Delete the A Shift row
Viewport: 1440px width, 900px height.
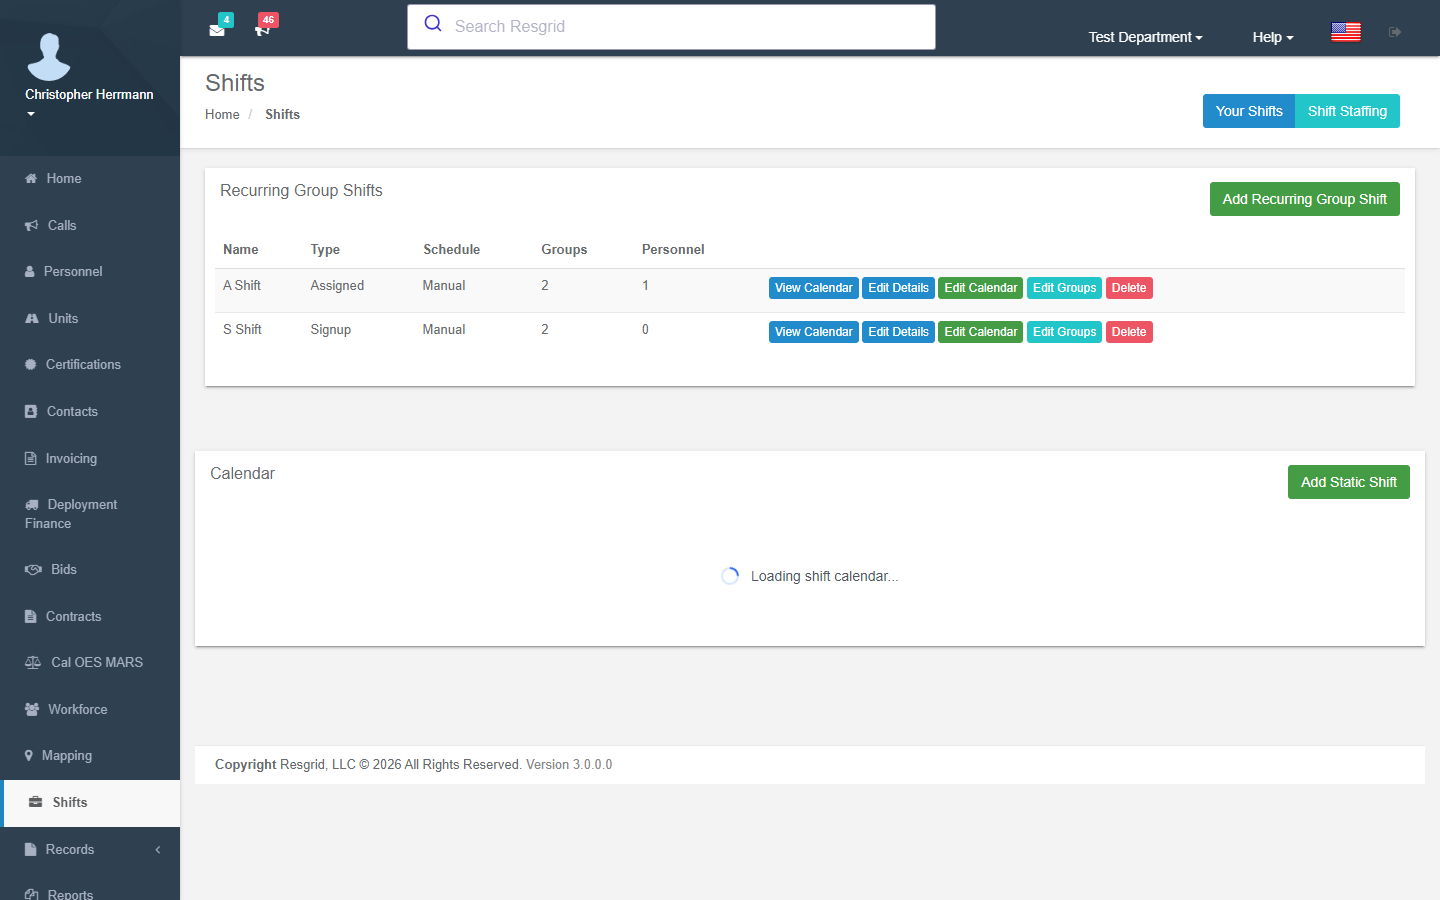click(x=1129, y=288)
